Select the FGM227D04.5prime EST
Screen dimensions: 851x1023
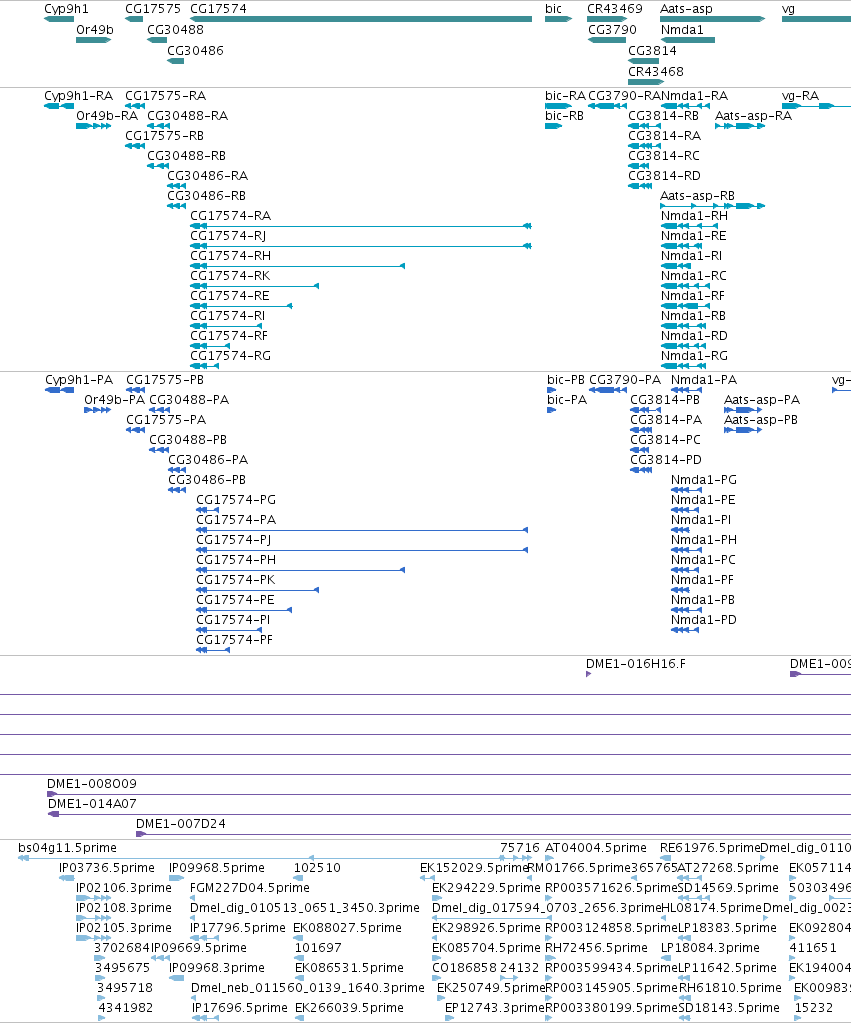[249, 888]
